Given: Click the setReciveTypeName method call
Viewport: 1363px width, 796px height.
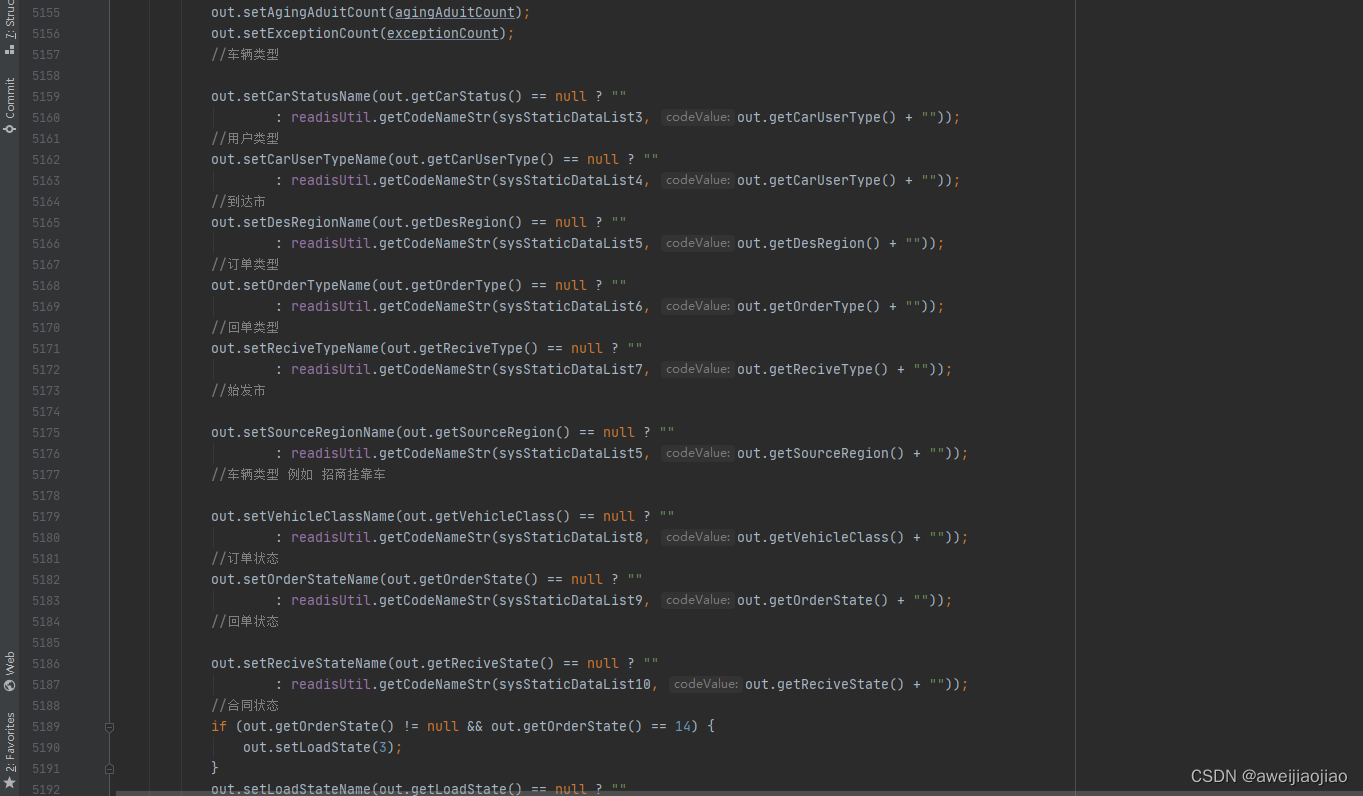Looking at the screenshot, I should click(x=311, y=349).
